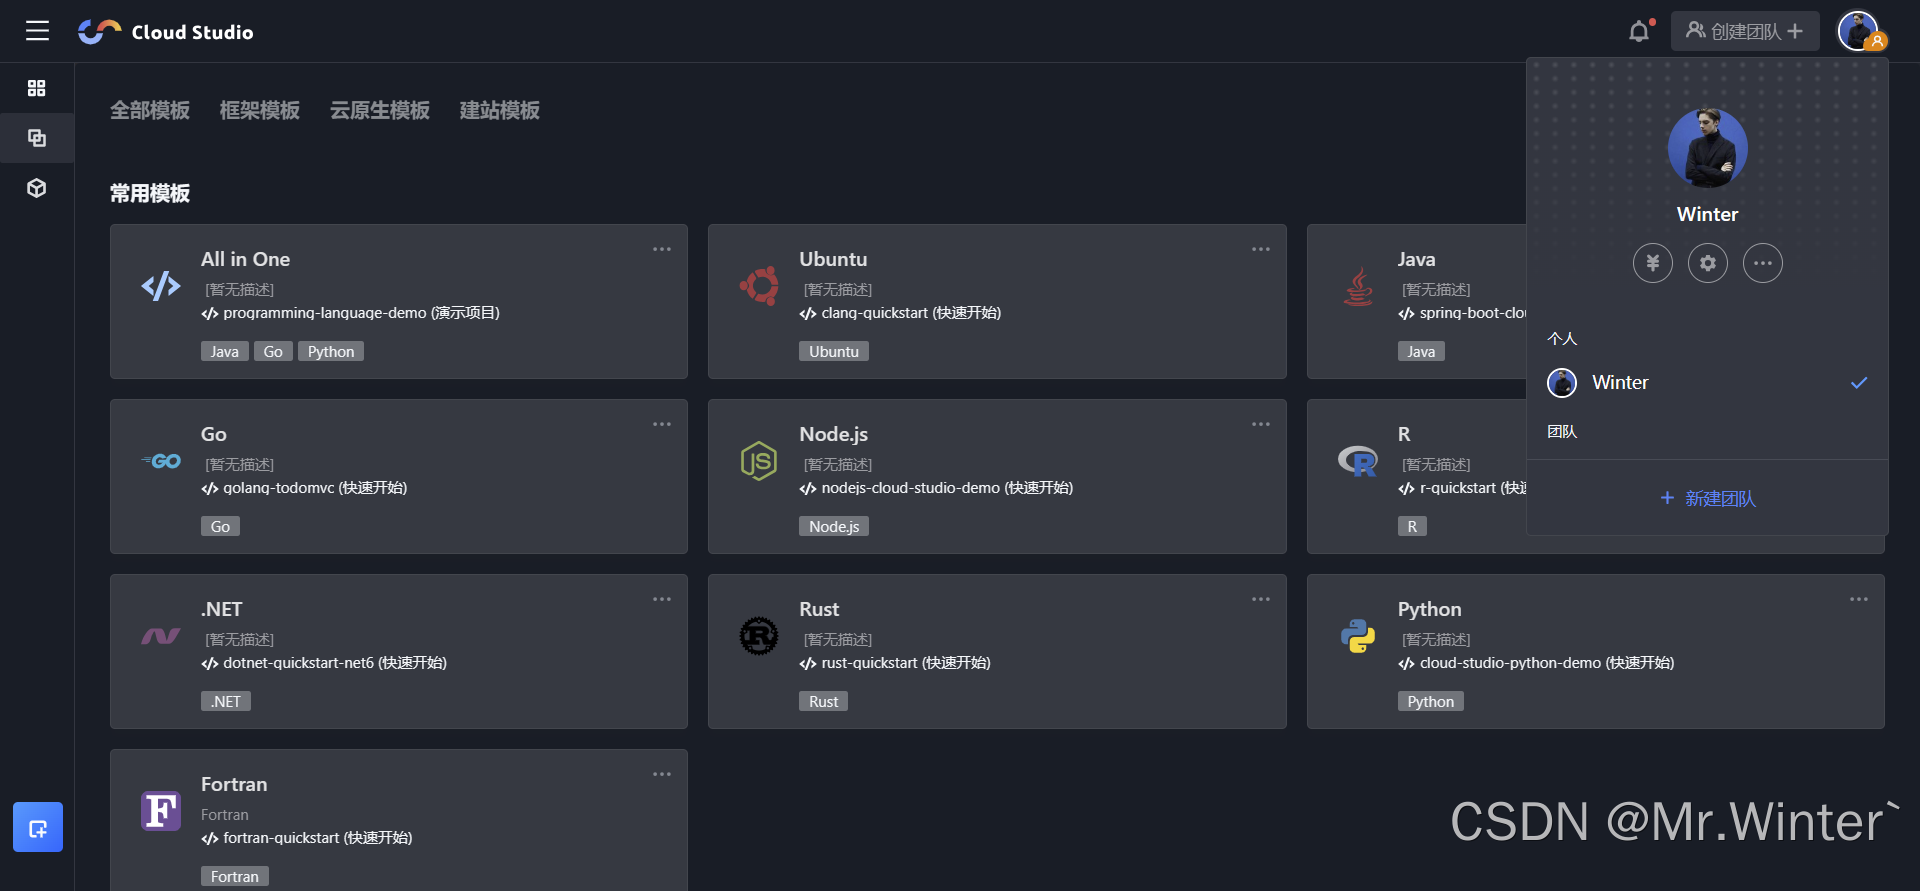The width and height of the screenshot is (1920, 891).
Task: Switch to 全部模板 tab
Action: pyautogui.click(x=150, y=110)
